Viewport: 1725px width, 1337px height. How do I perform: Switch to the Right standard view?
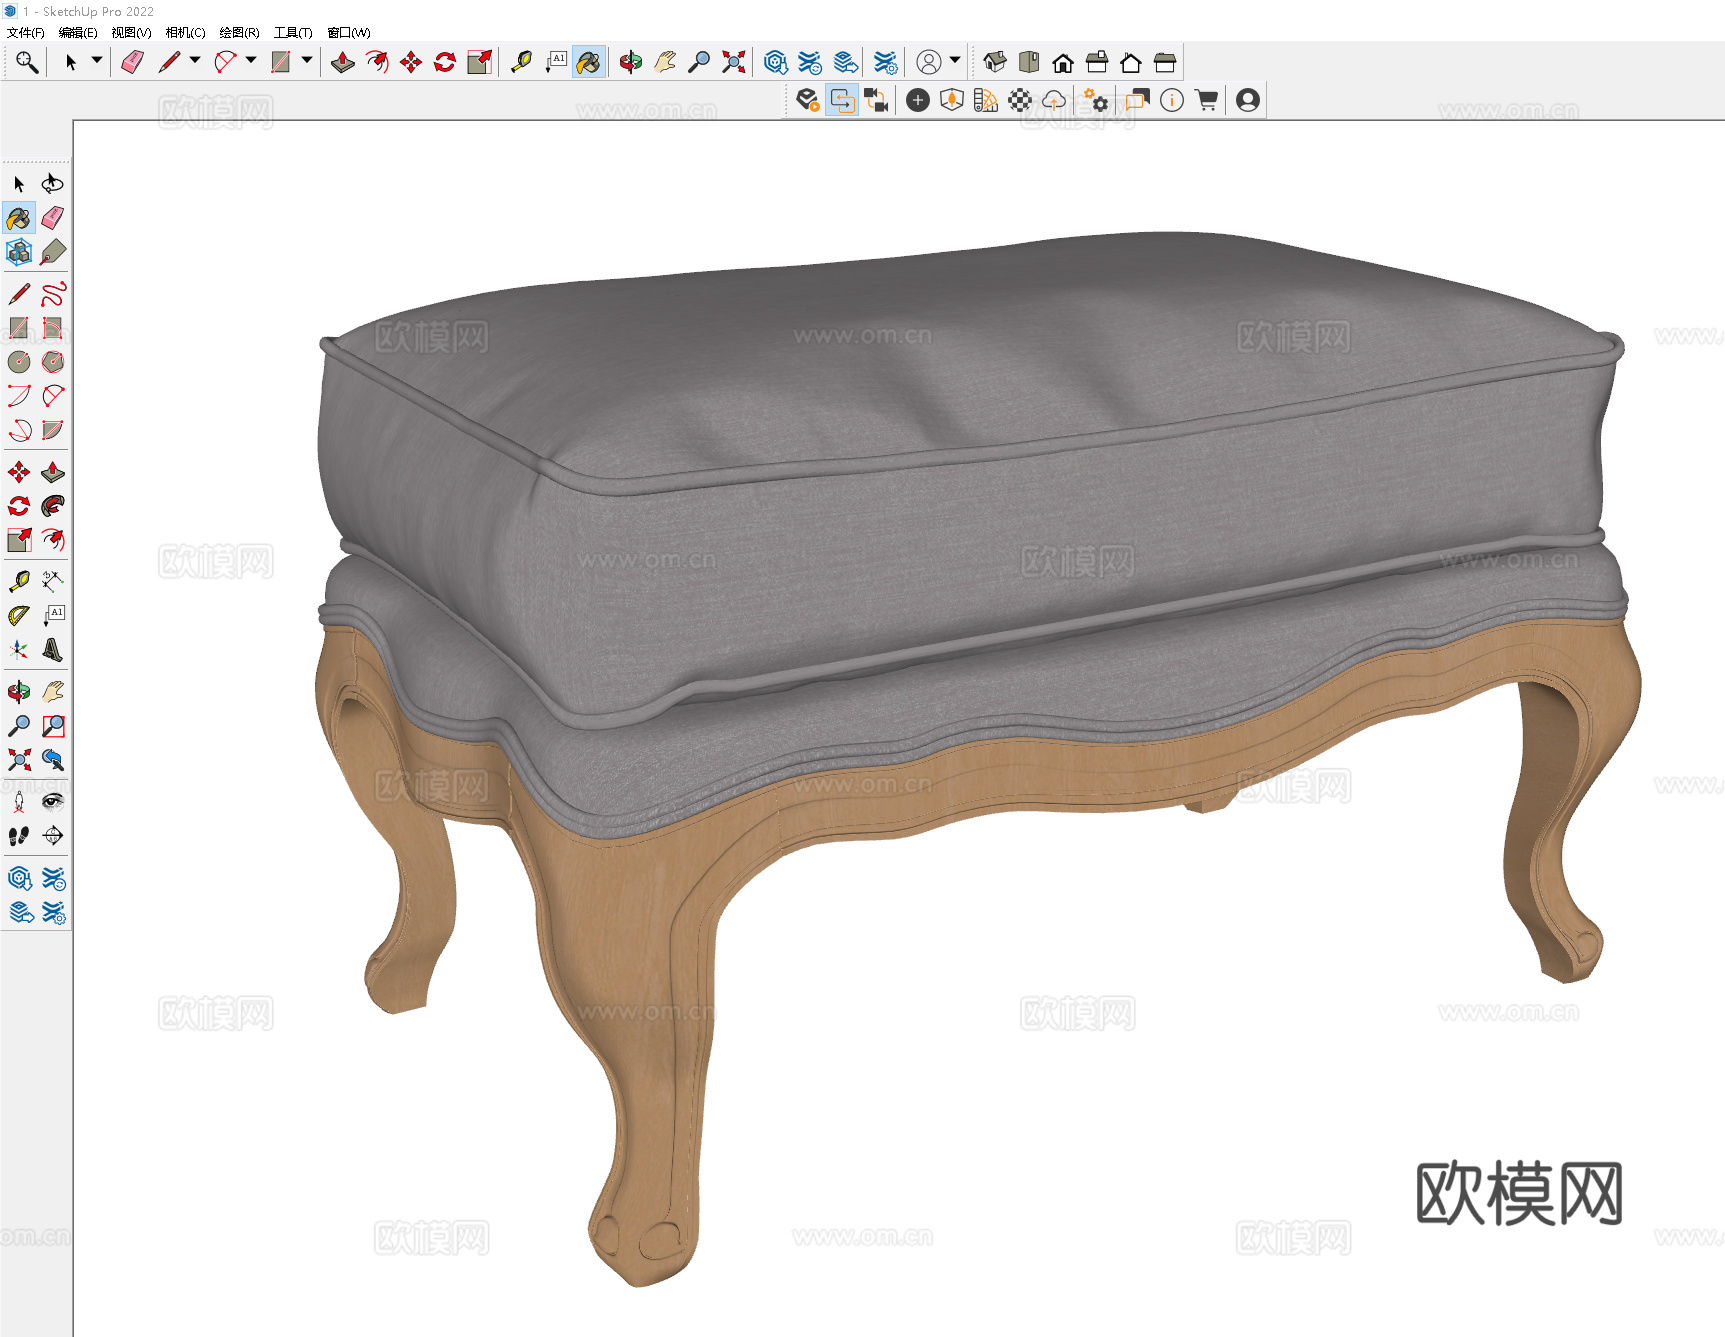click(1097, 62)
